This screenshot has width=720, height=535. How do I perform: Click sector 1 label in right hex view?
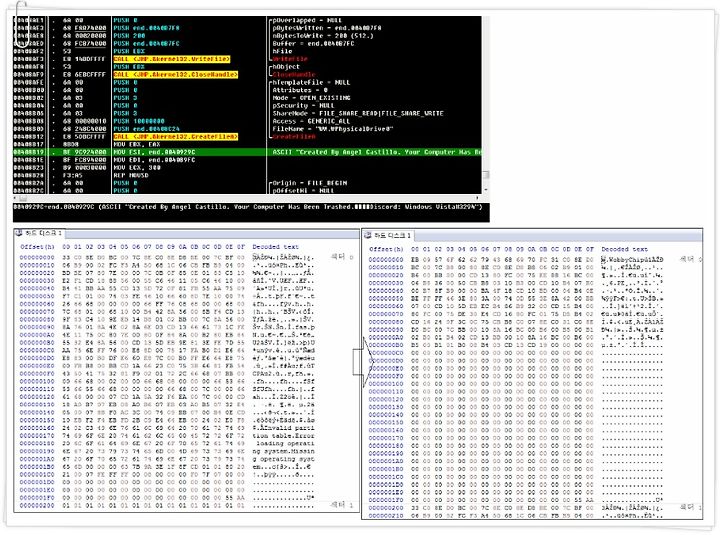[x=691, y=507]
